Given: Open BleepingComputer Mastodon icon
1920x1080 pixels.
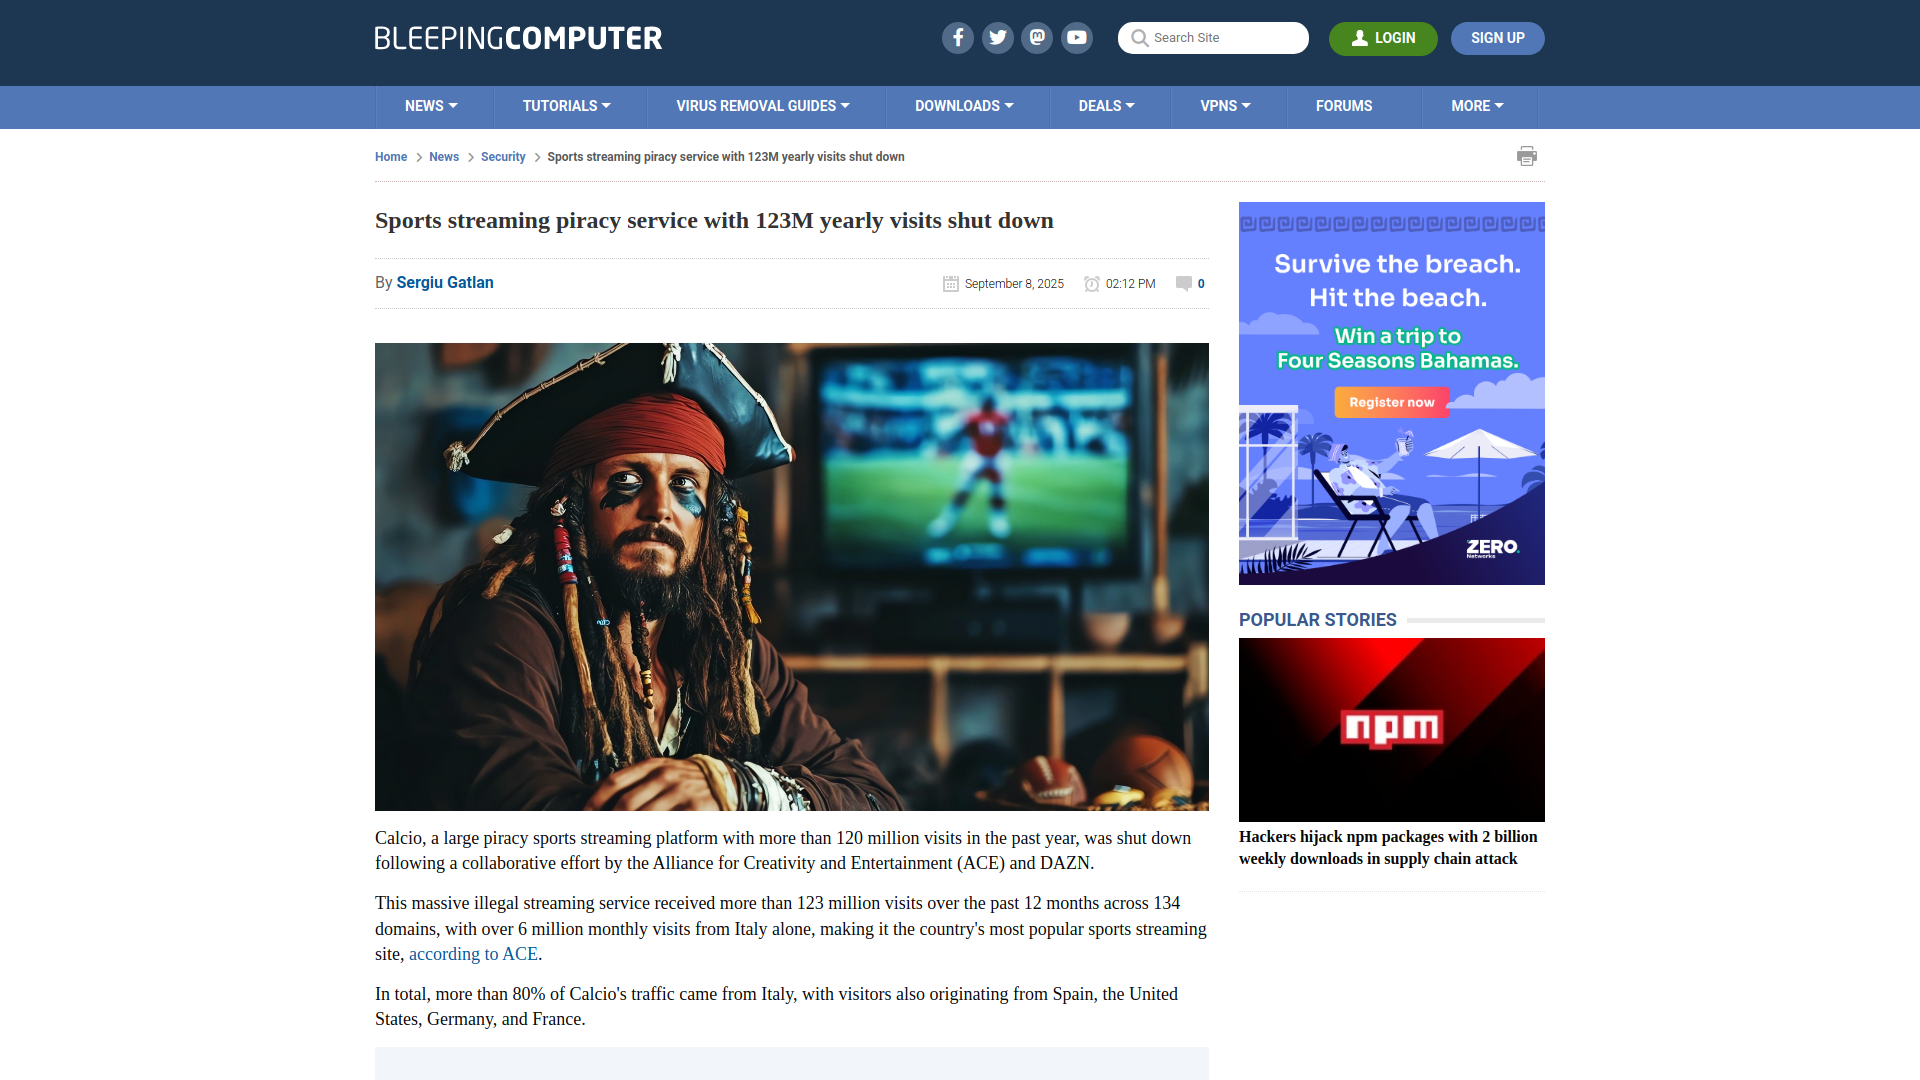Looking at the screenshot, I should (x=1037, y=38).
